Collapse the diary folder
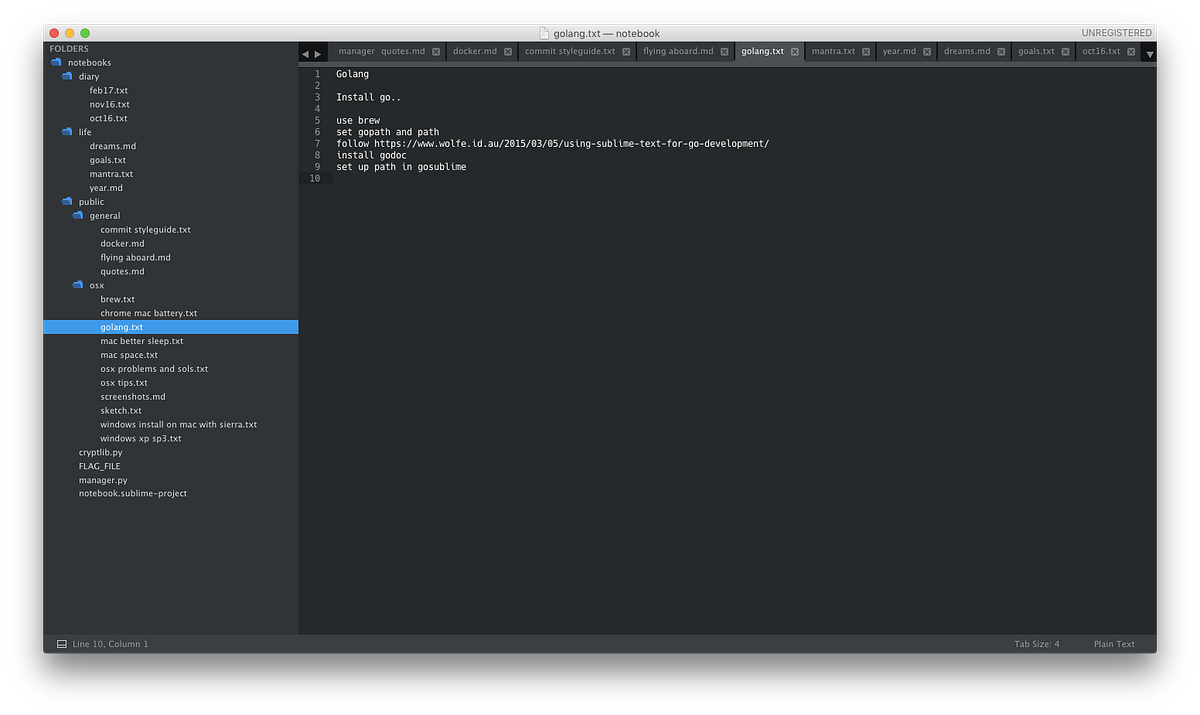 pos(67,76)
